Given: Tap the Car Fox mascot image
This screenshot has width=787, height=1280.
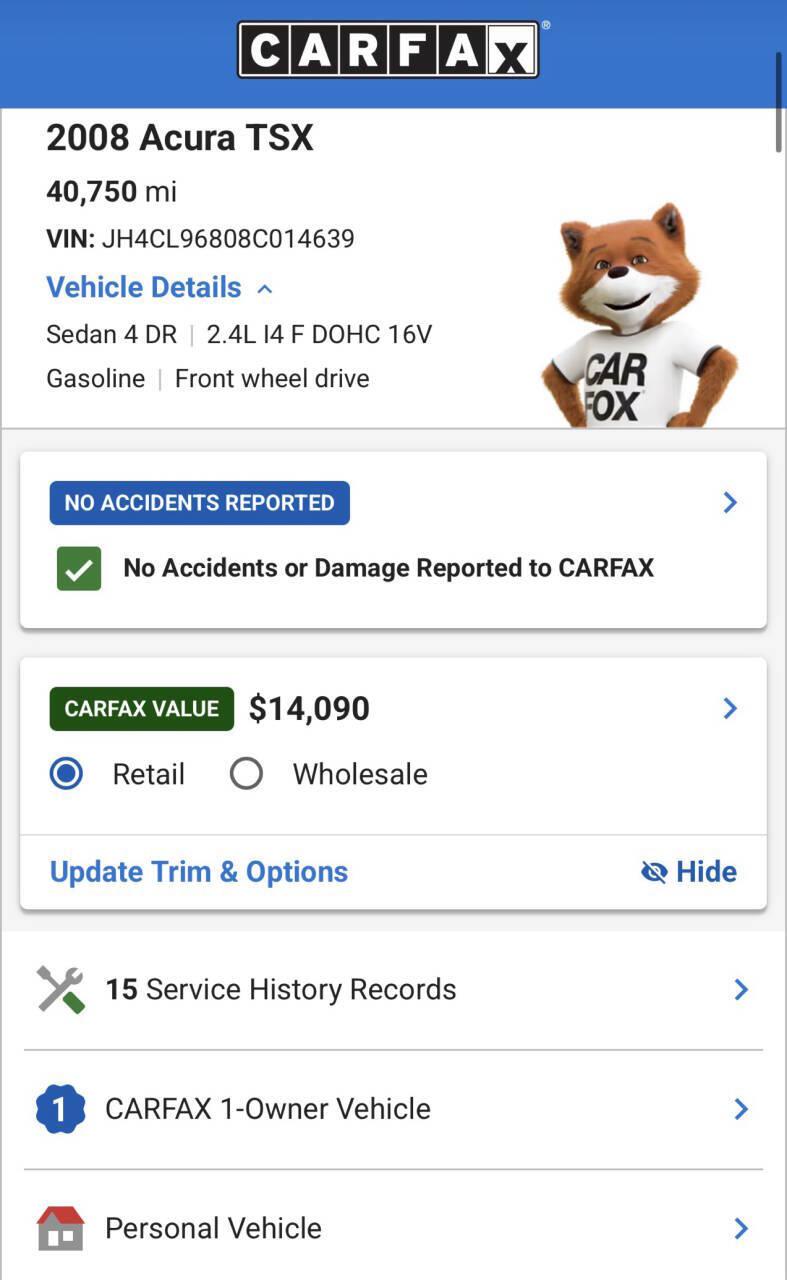Looking at the screenshot, I should coord(639,315).
